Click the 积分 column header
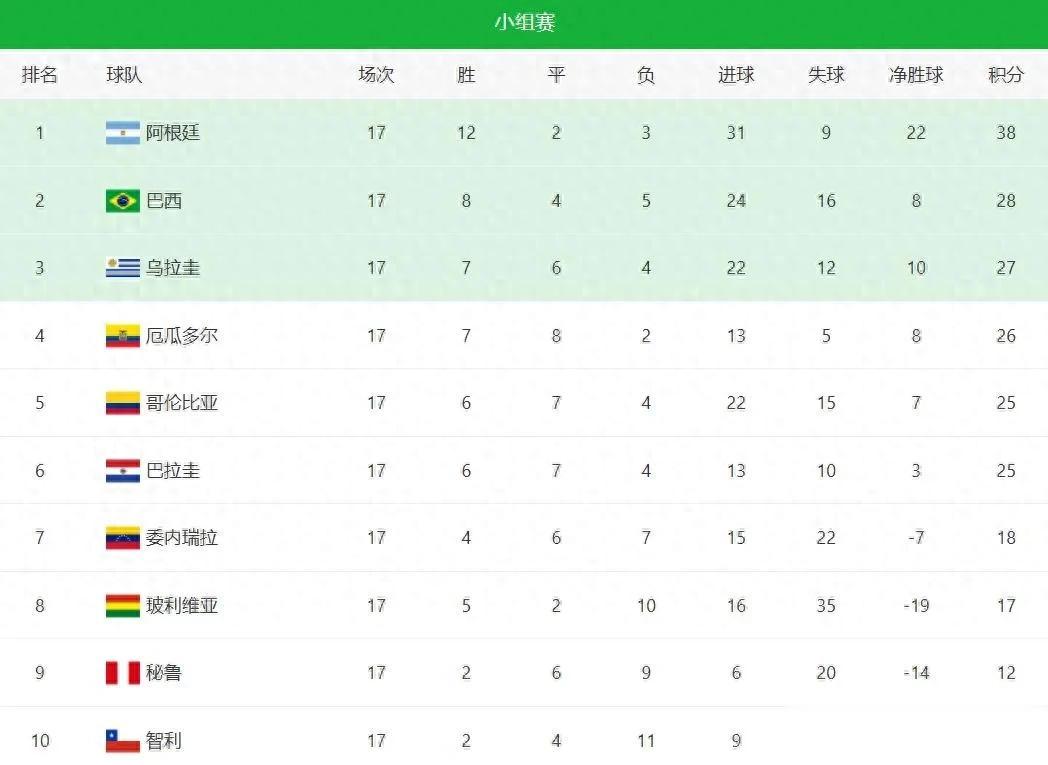 point(1006,75)
